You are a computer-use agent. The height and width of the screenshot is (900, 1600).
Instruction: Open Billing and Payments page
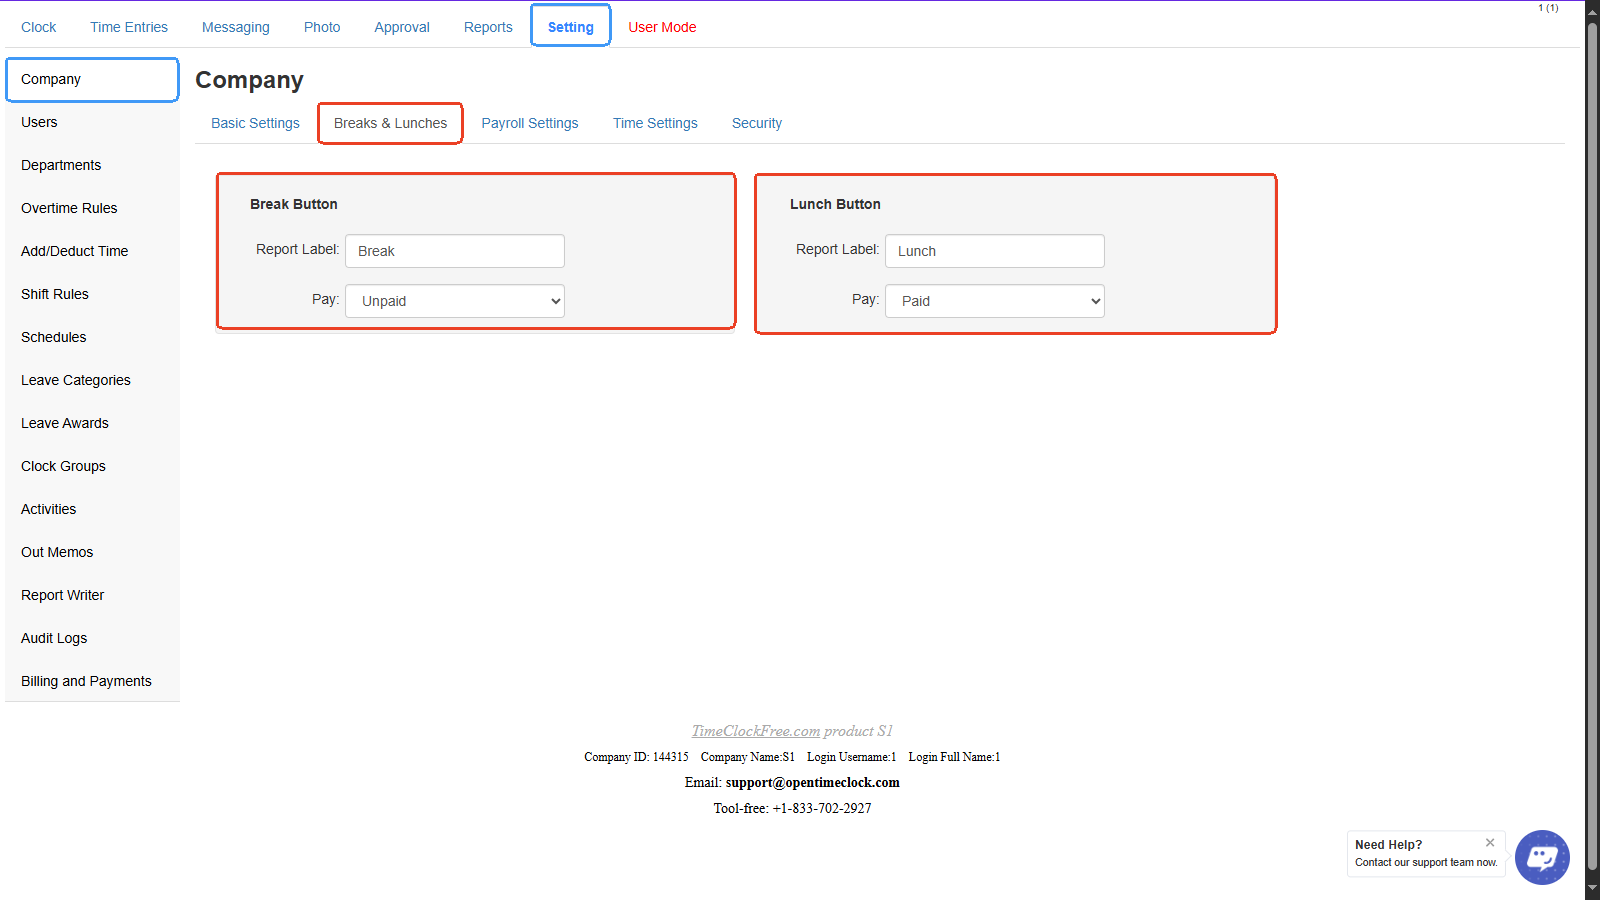[86, 681]
